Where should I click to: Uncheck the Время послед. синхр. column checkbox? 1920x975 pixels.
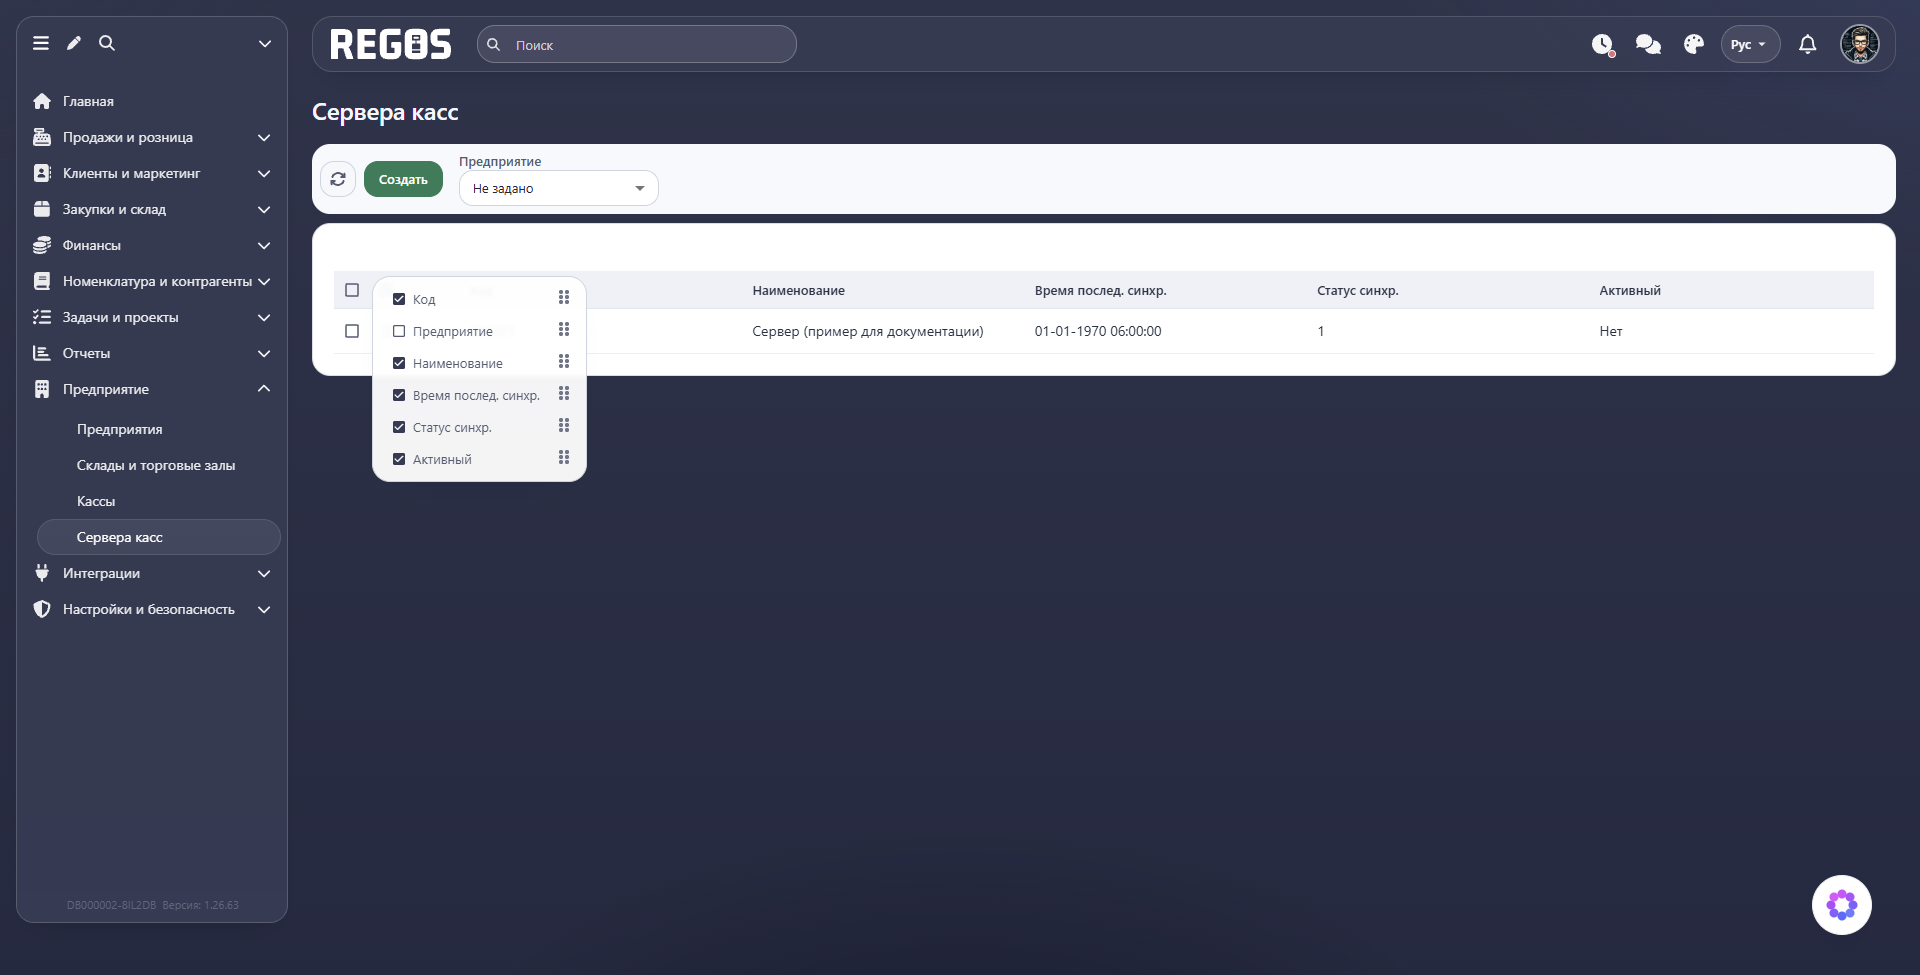click(x=399, y=395)
